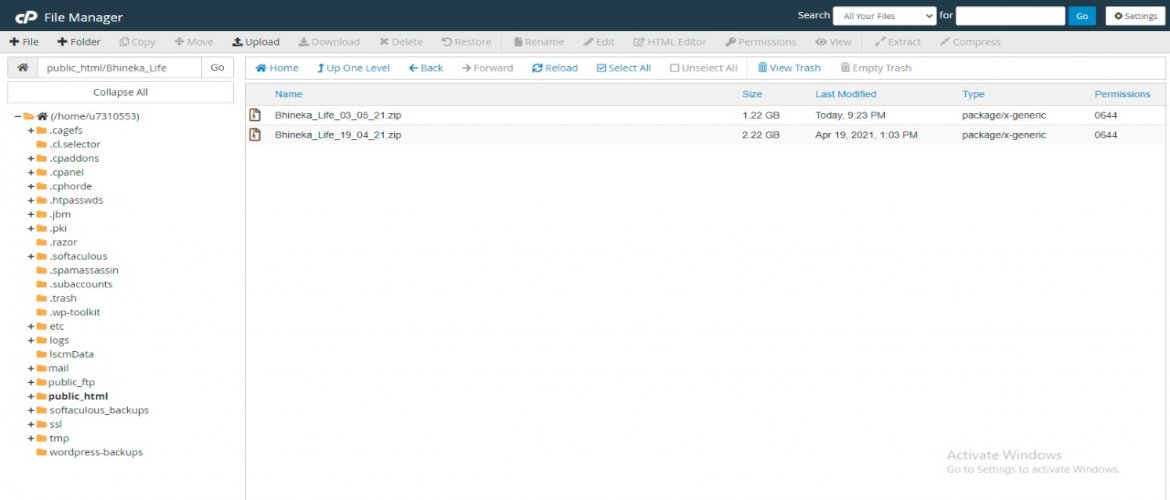1170x500 pixels.
Task: Create a new folder with + Folder
Action: (x=78, y=42)
